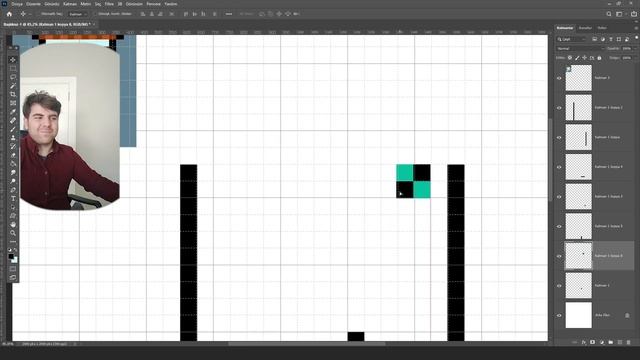The image size is (640, 360).
Task: Select the Pen tool
Action: tap(13, 189)
